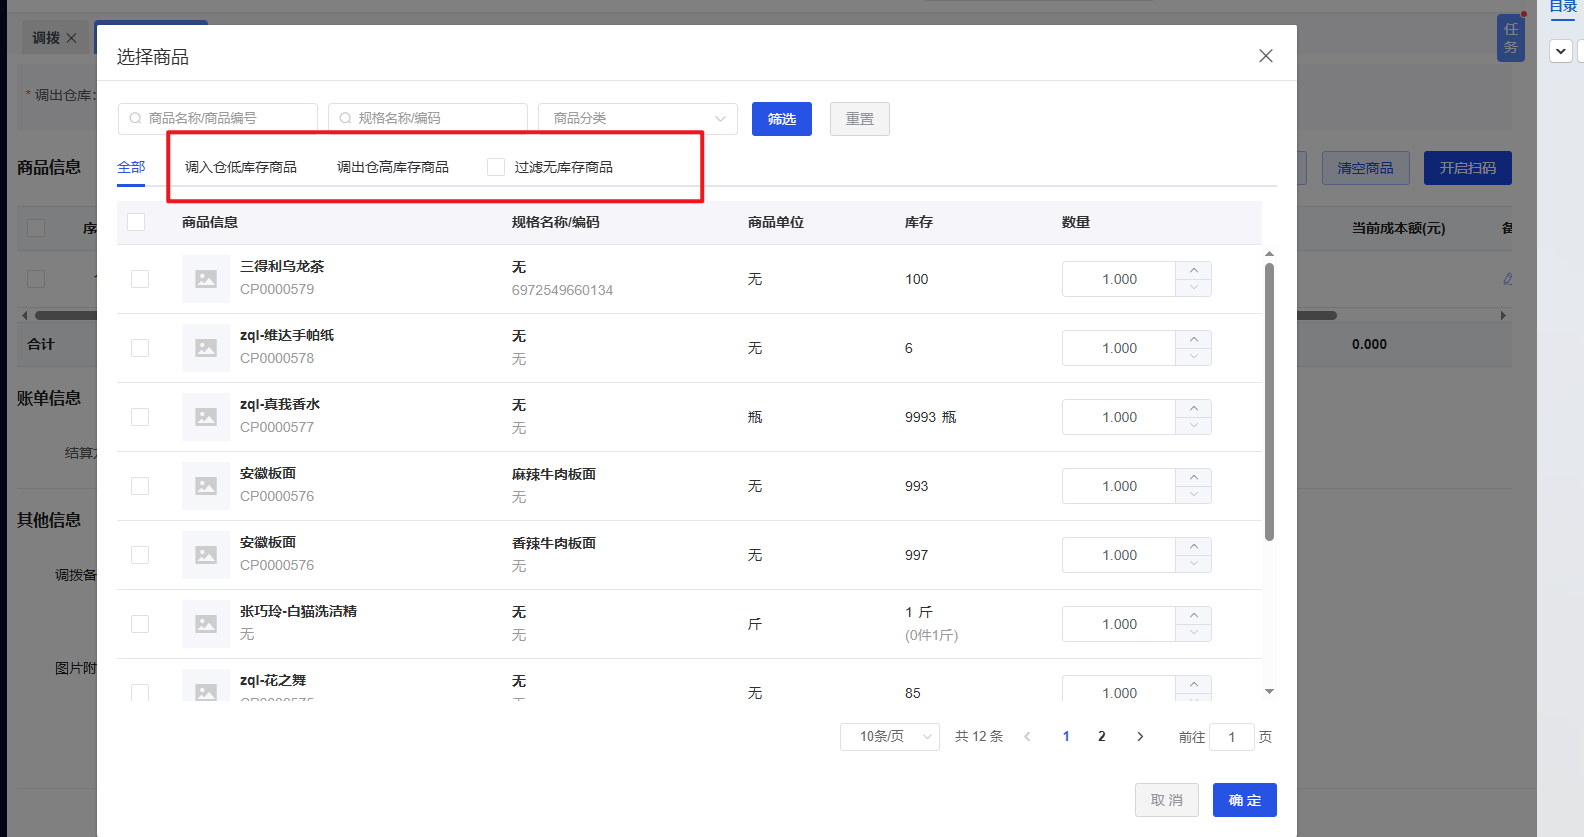Click the 规格名称/编码 search input field
Screen dimensions: 1584x837
(x=428, y=118)
